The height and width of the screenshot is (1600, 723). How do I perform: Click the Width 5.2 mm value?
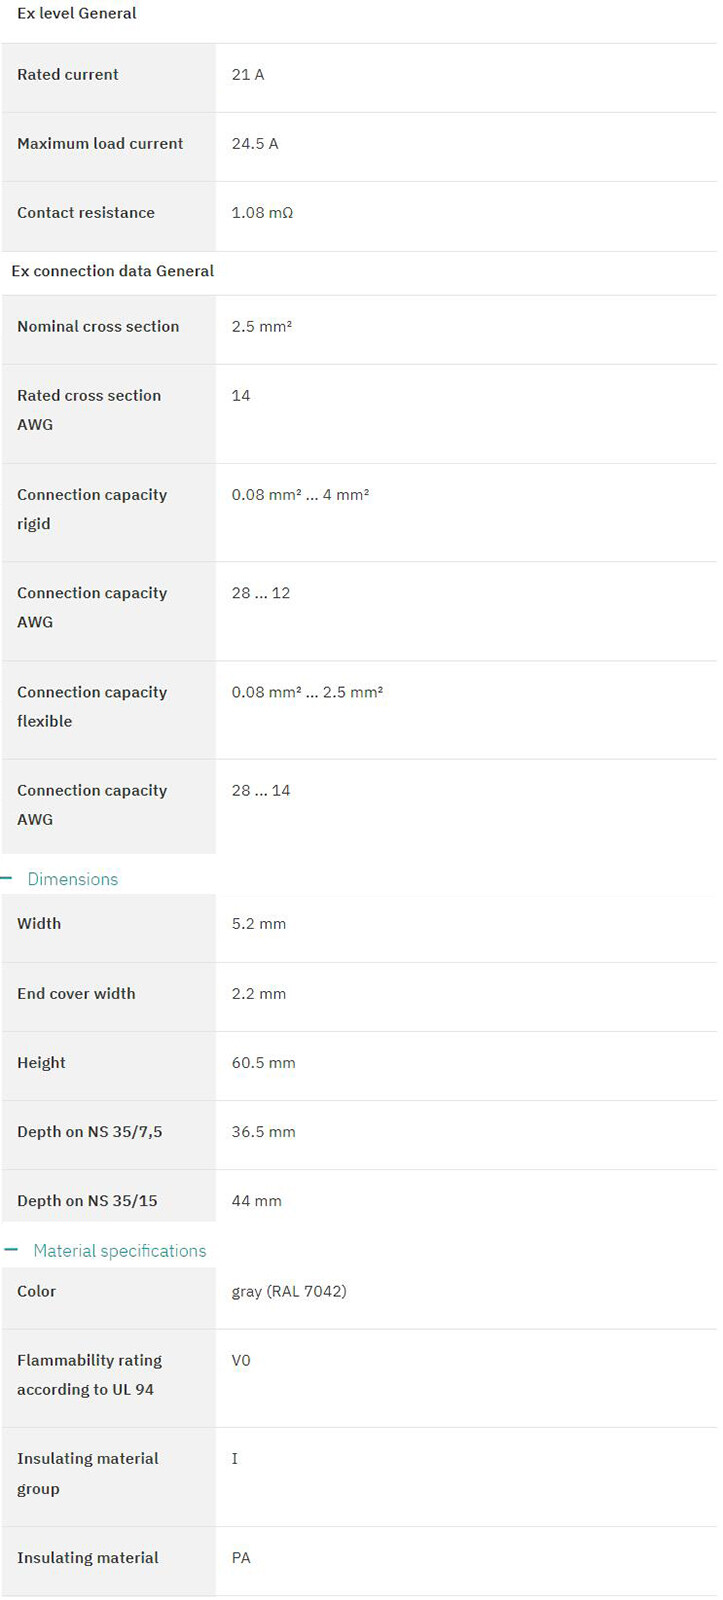259,924
